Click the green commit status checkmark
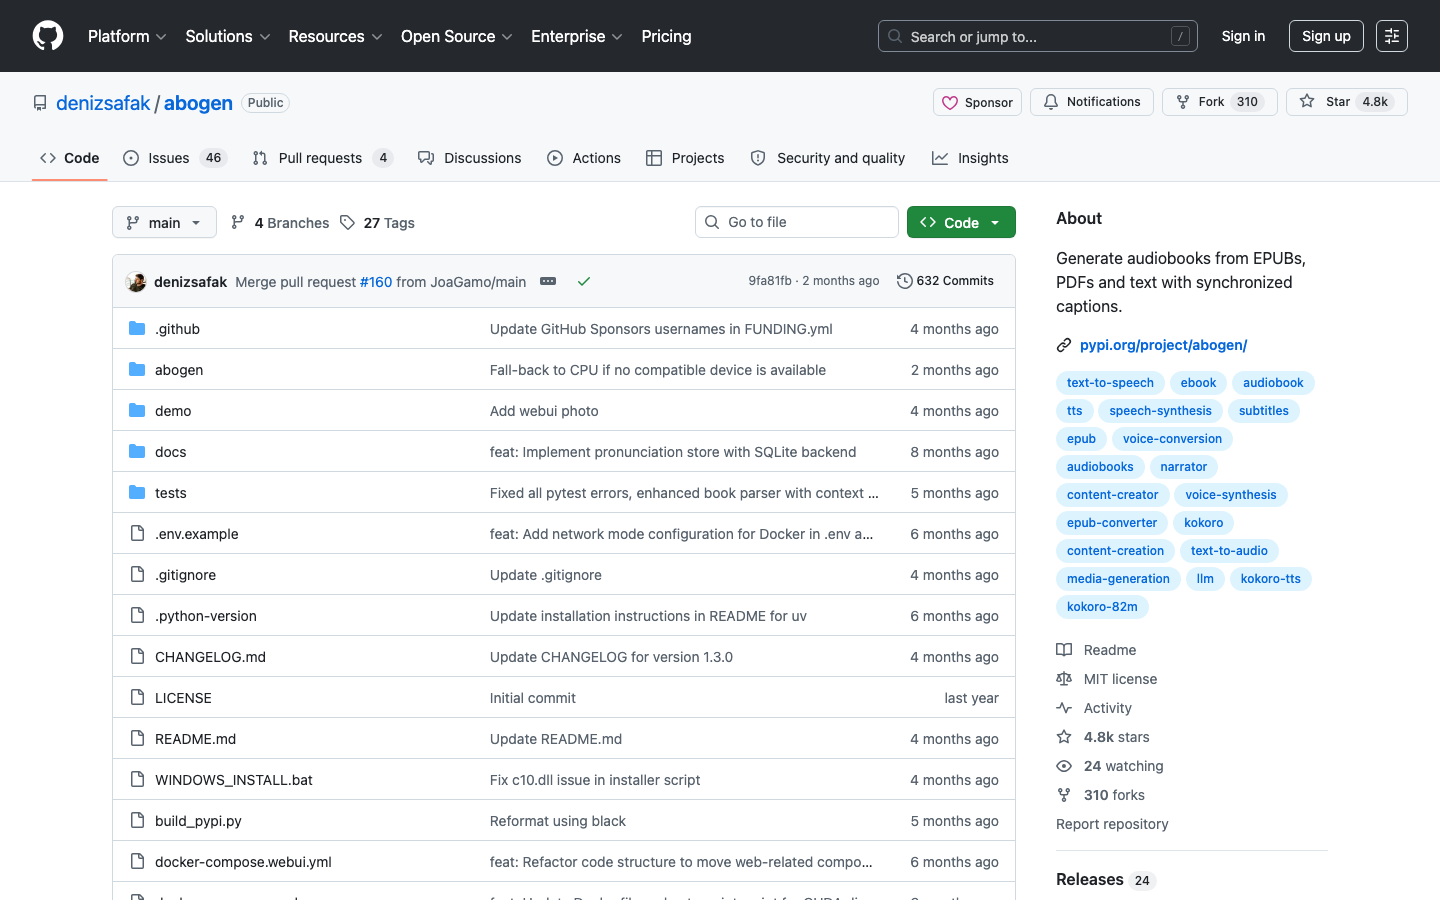 click(584, 282)
